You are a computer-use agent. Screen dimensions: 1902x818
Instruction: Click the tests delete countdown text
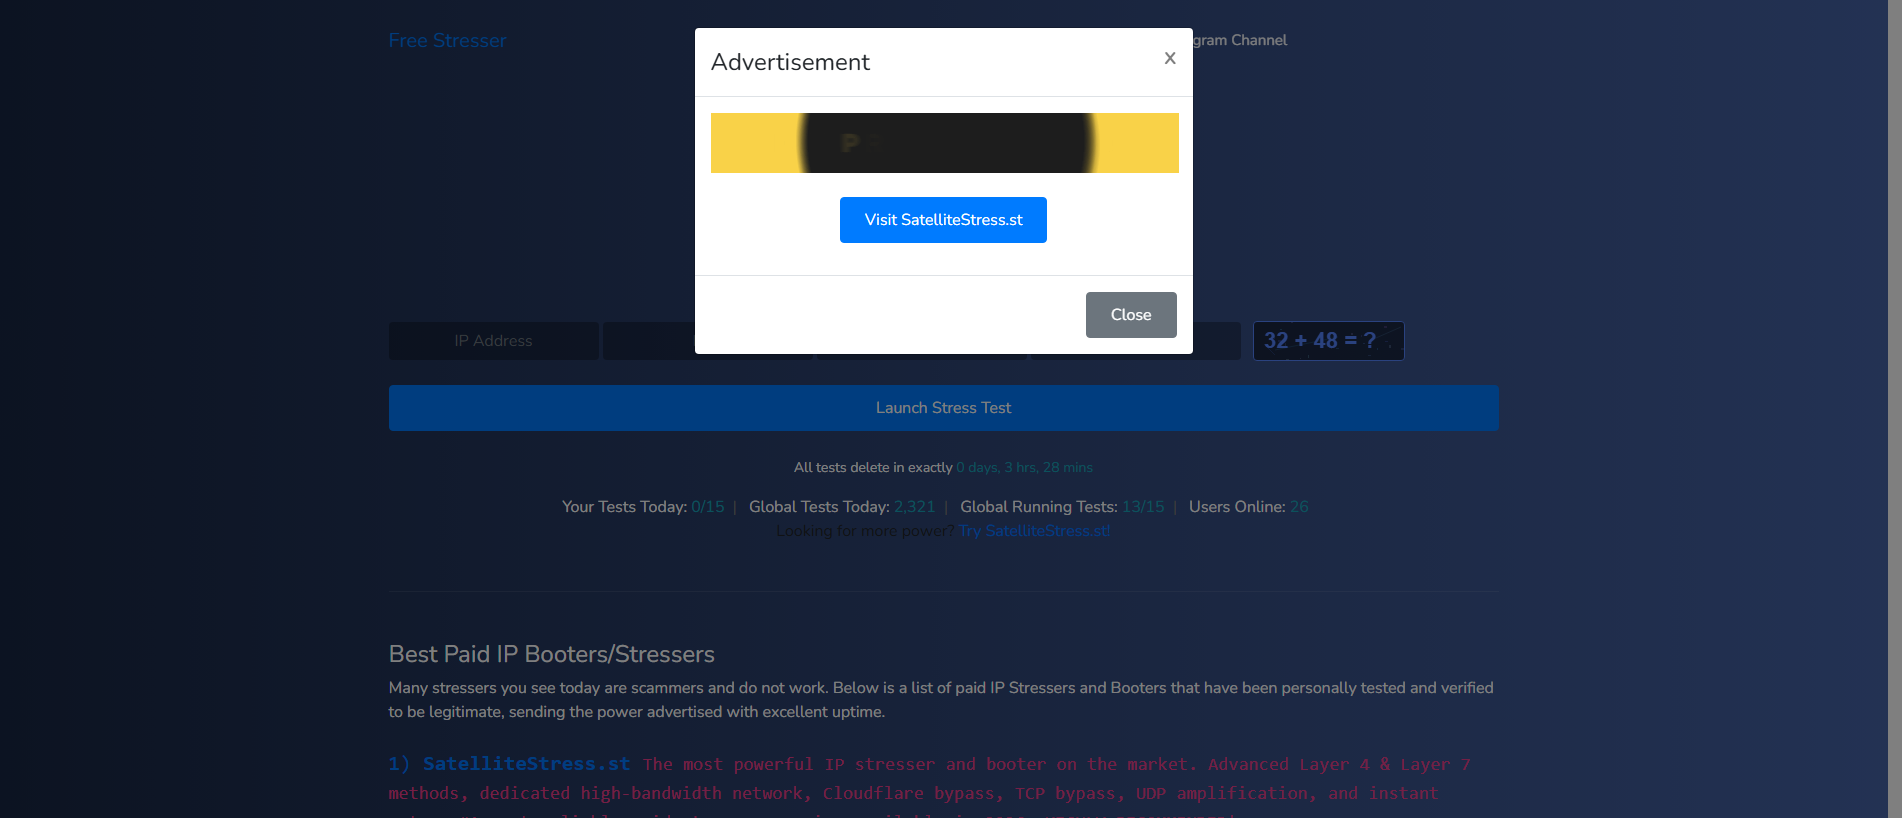943,468
